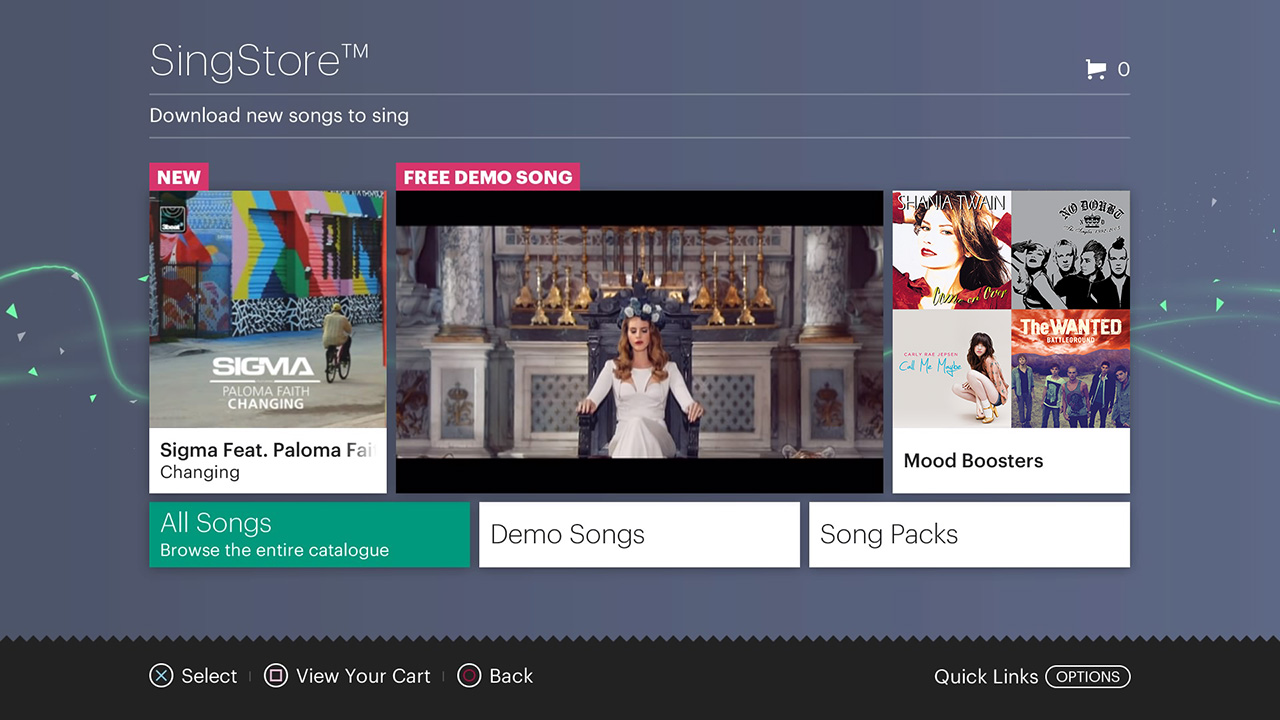This screenshot has width=1280, height=720.
Task: Open the Song Packs tile
Action: tap(969, 535)
